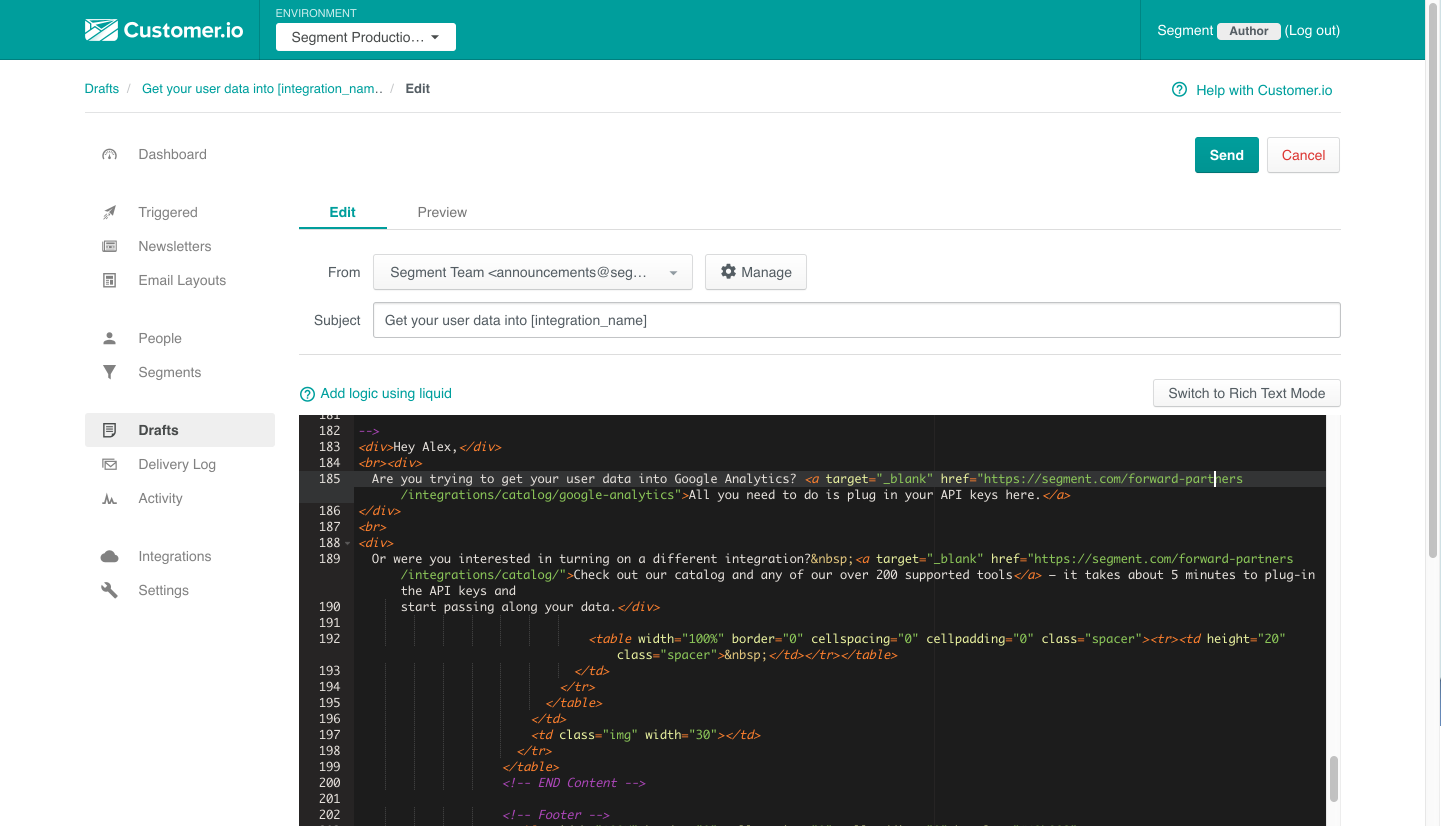The width and height of the screenshot is (1441, 826).
Task: Click the Segments funnel icon
Action: [110, 373]
